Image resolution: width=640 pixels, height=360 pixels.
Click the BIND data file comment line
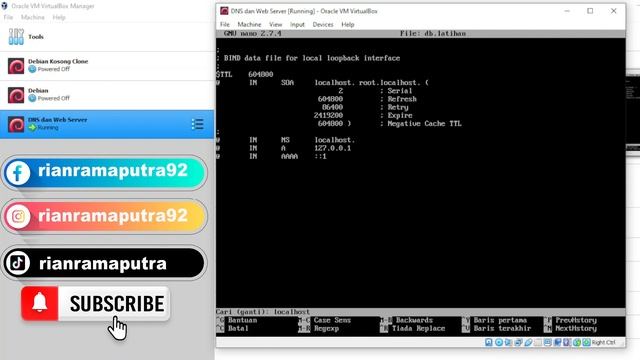tap(308, 58)
